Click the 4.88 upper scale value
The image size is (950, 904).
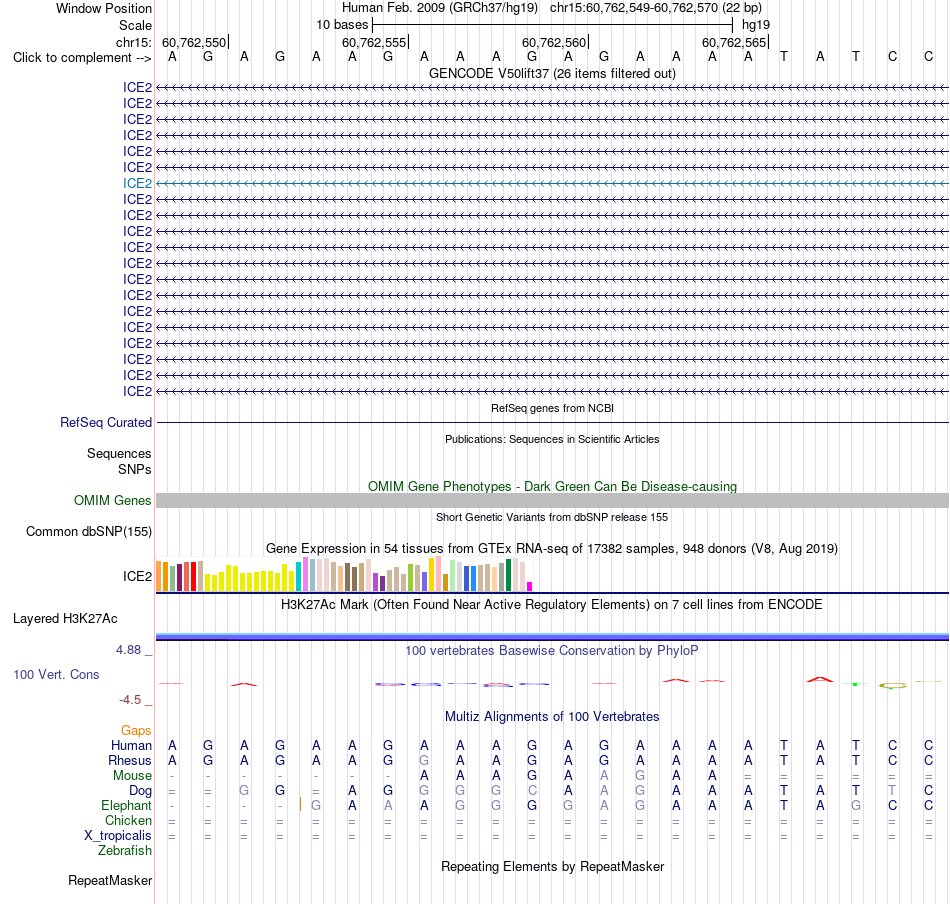coord(128,650)
